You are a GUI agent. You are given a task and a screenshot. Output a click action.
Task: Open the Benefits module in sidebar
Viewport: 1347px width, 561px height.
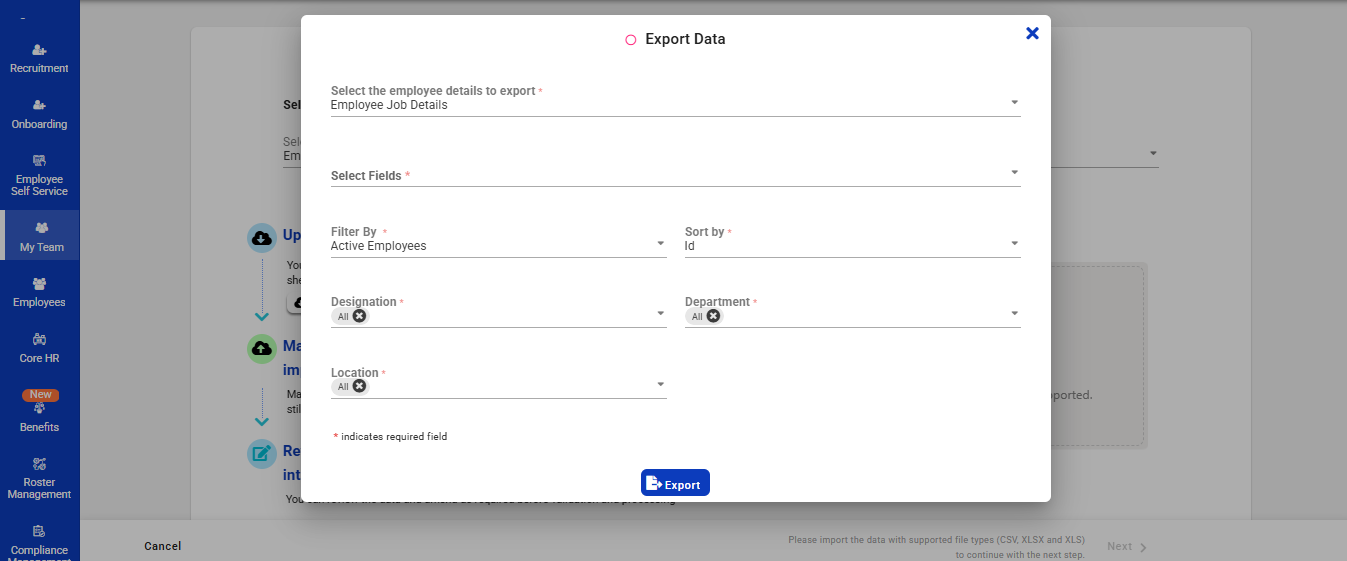[39, 408]
